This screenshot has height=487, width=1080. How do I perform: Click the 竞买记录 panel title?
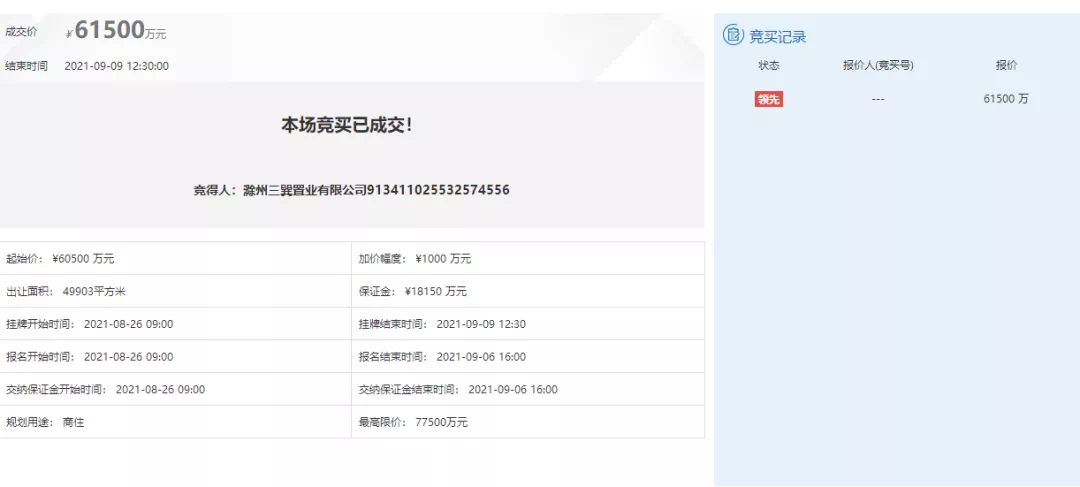click(777, 37)
